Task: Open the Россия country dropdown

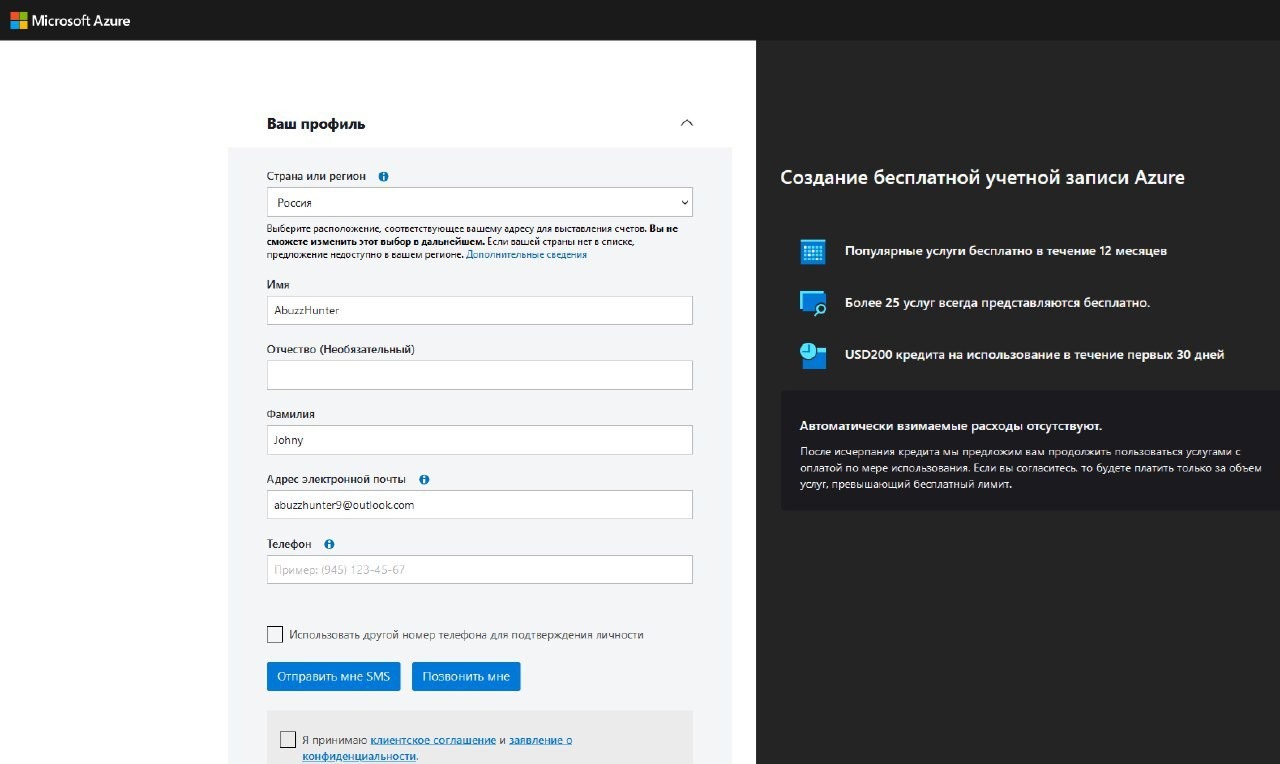Action: point(479,203)
